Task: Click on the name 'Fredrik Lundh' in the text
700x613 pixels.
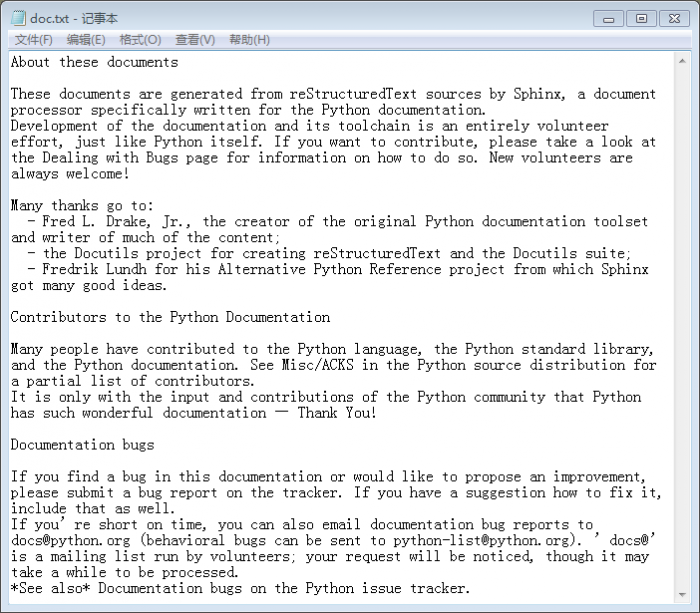Action: tap(94, 269)
